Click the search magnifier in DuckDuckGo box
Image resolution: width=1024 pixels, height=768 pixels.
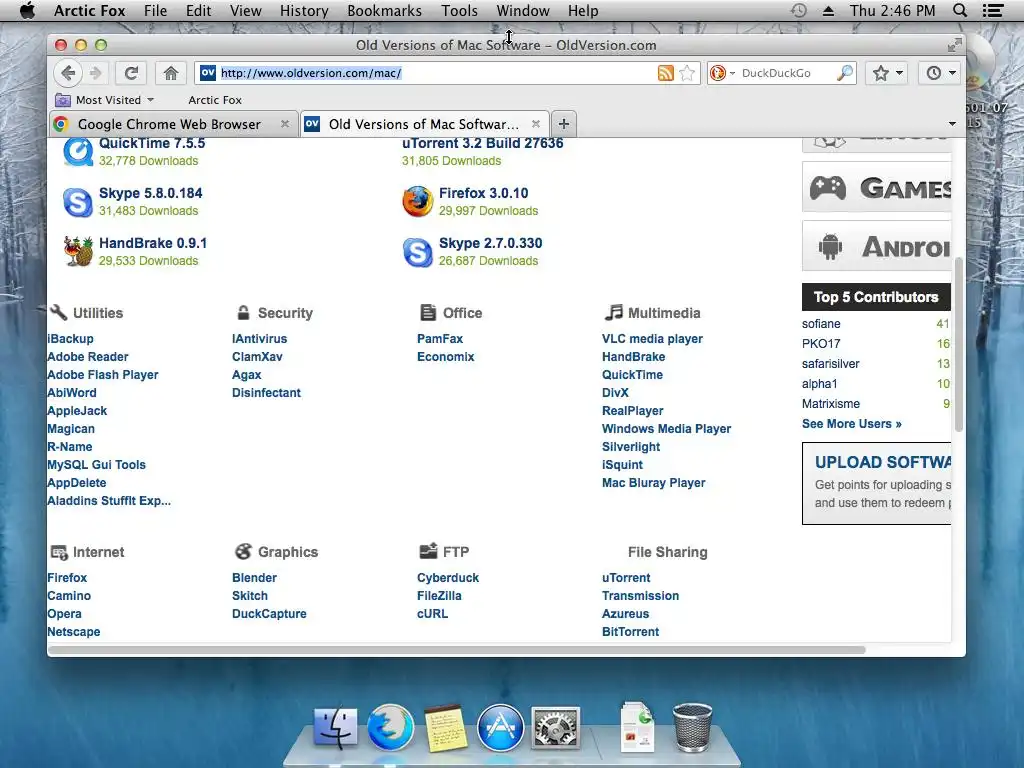point(844,72)
